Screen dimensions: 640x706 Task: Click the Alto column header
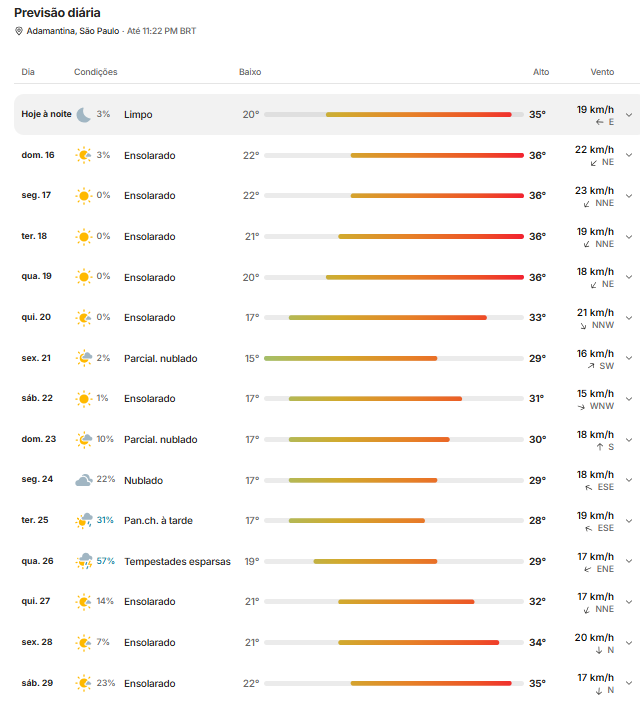pos(541,72)
